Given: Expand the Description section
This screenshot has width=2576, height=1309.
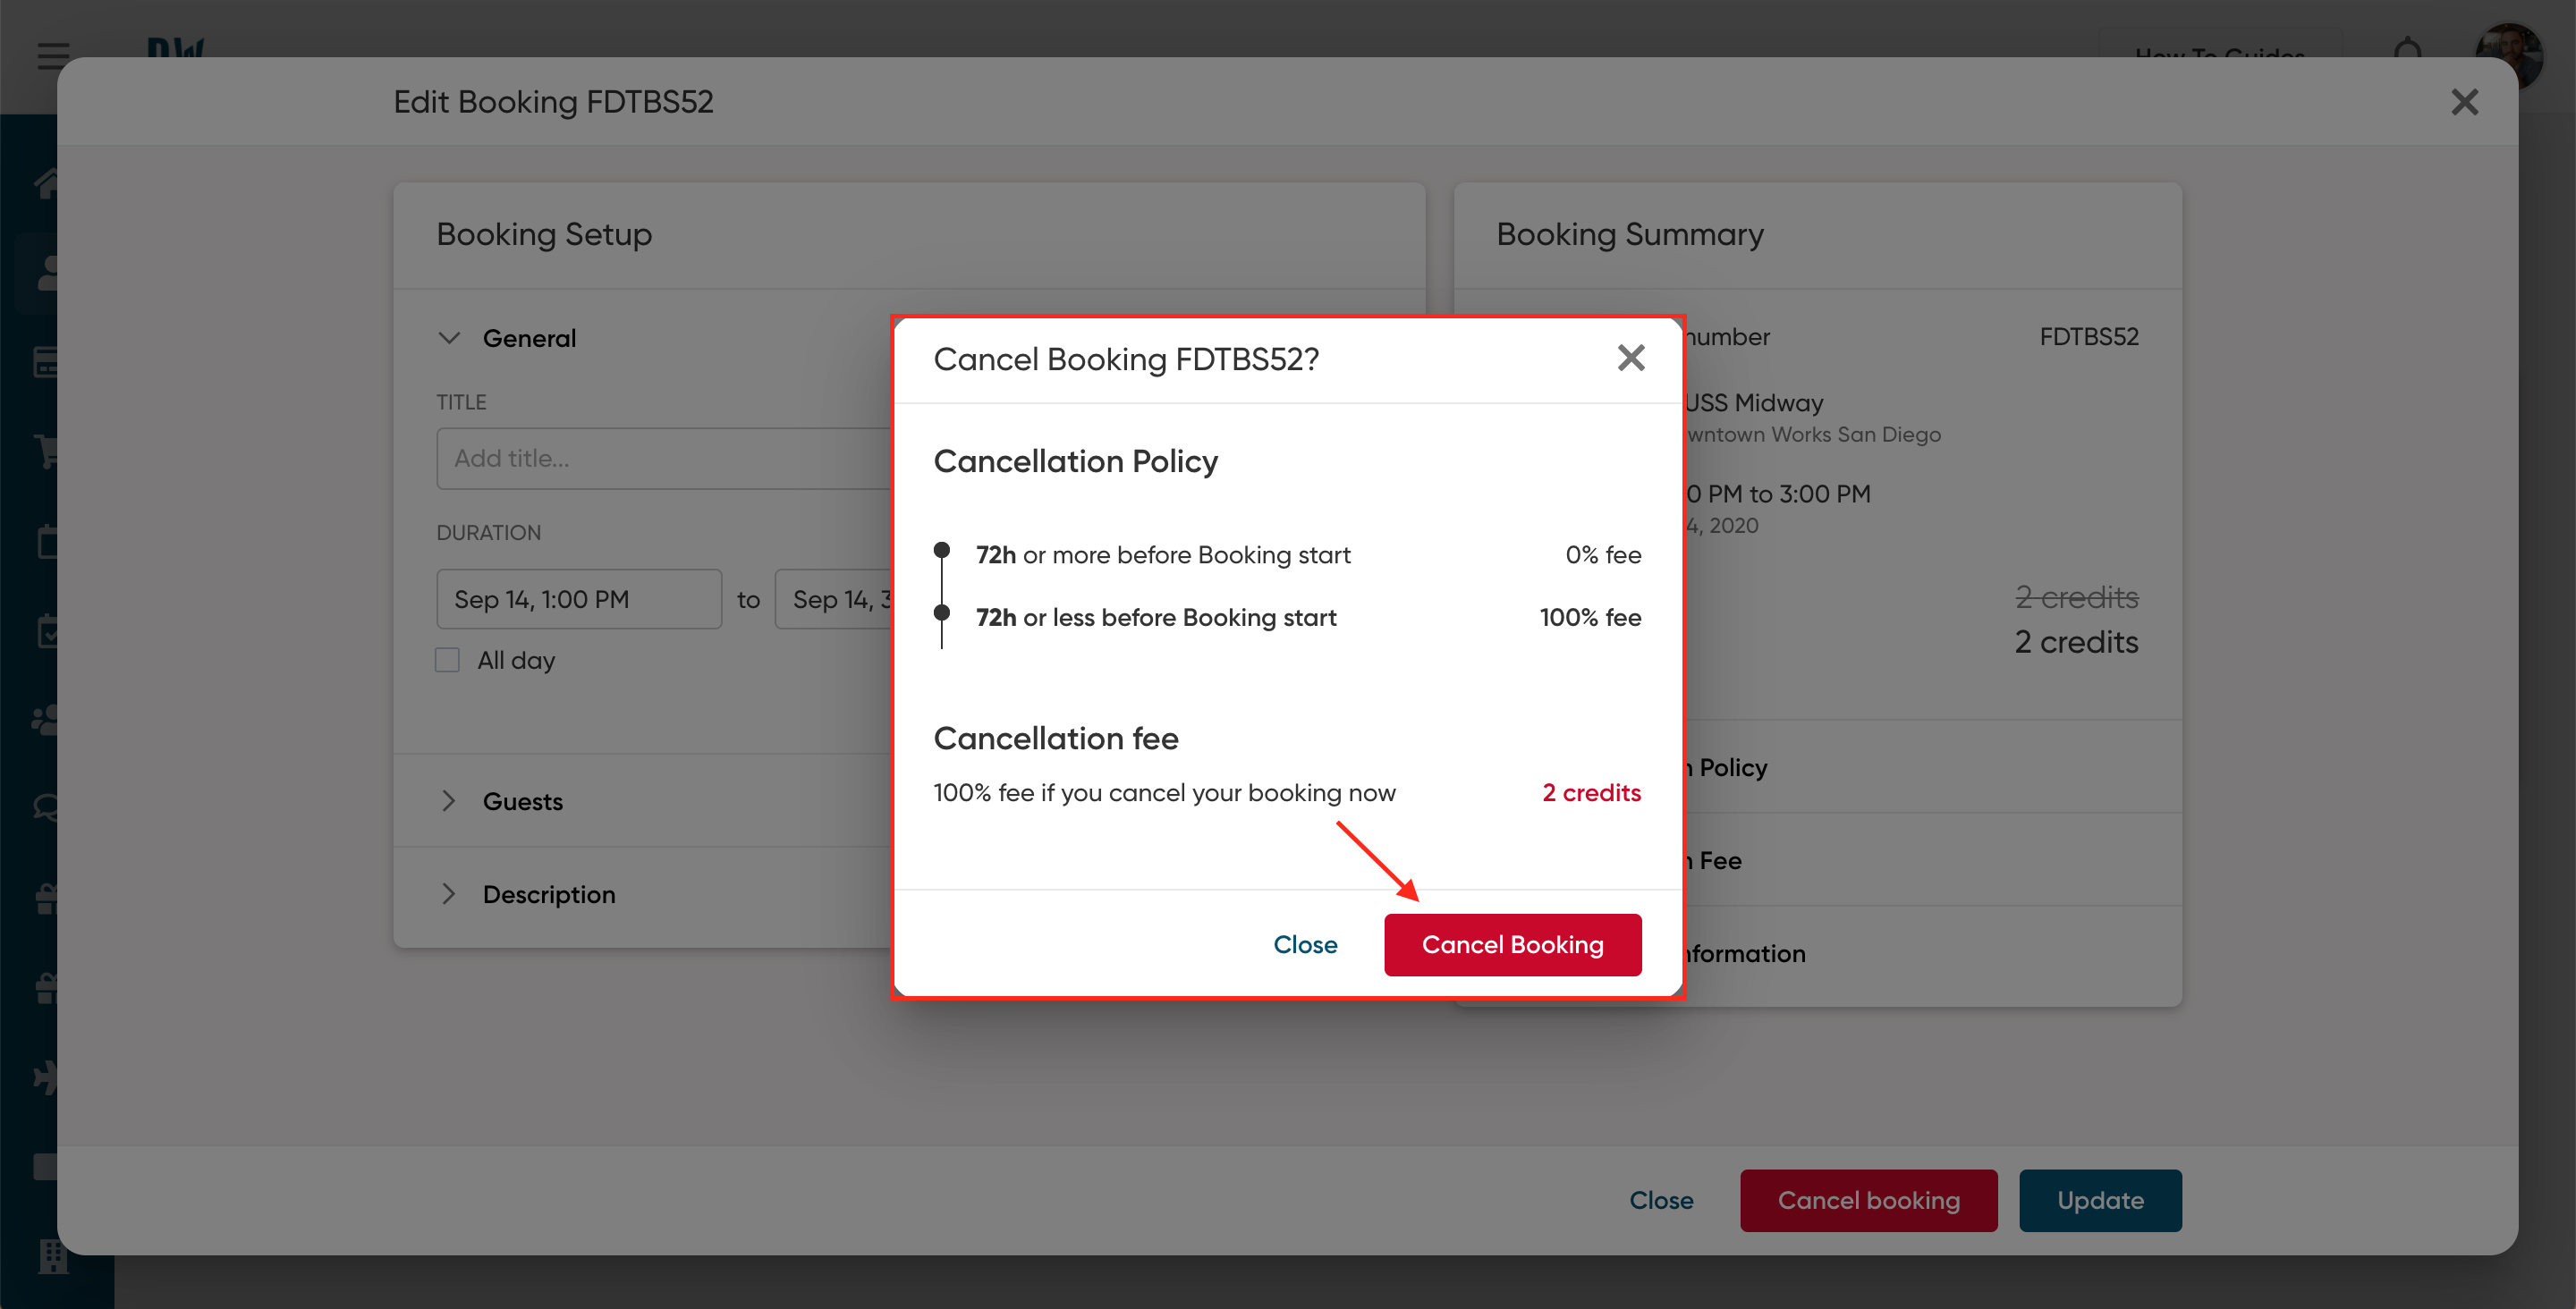Looking at the screenshot, I should pos(449,894).
